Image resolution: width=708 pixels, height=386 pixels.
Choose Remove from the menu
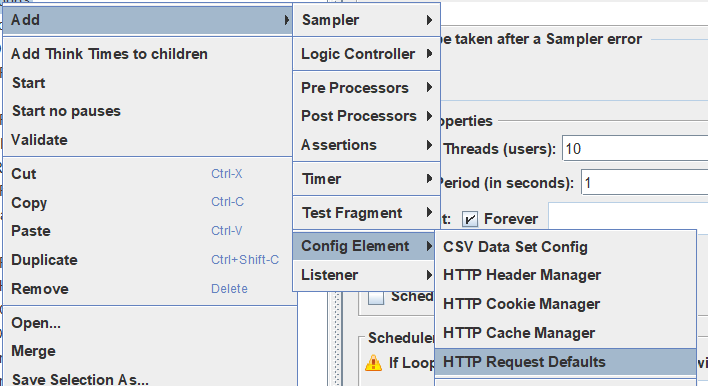pos(148,289)
